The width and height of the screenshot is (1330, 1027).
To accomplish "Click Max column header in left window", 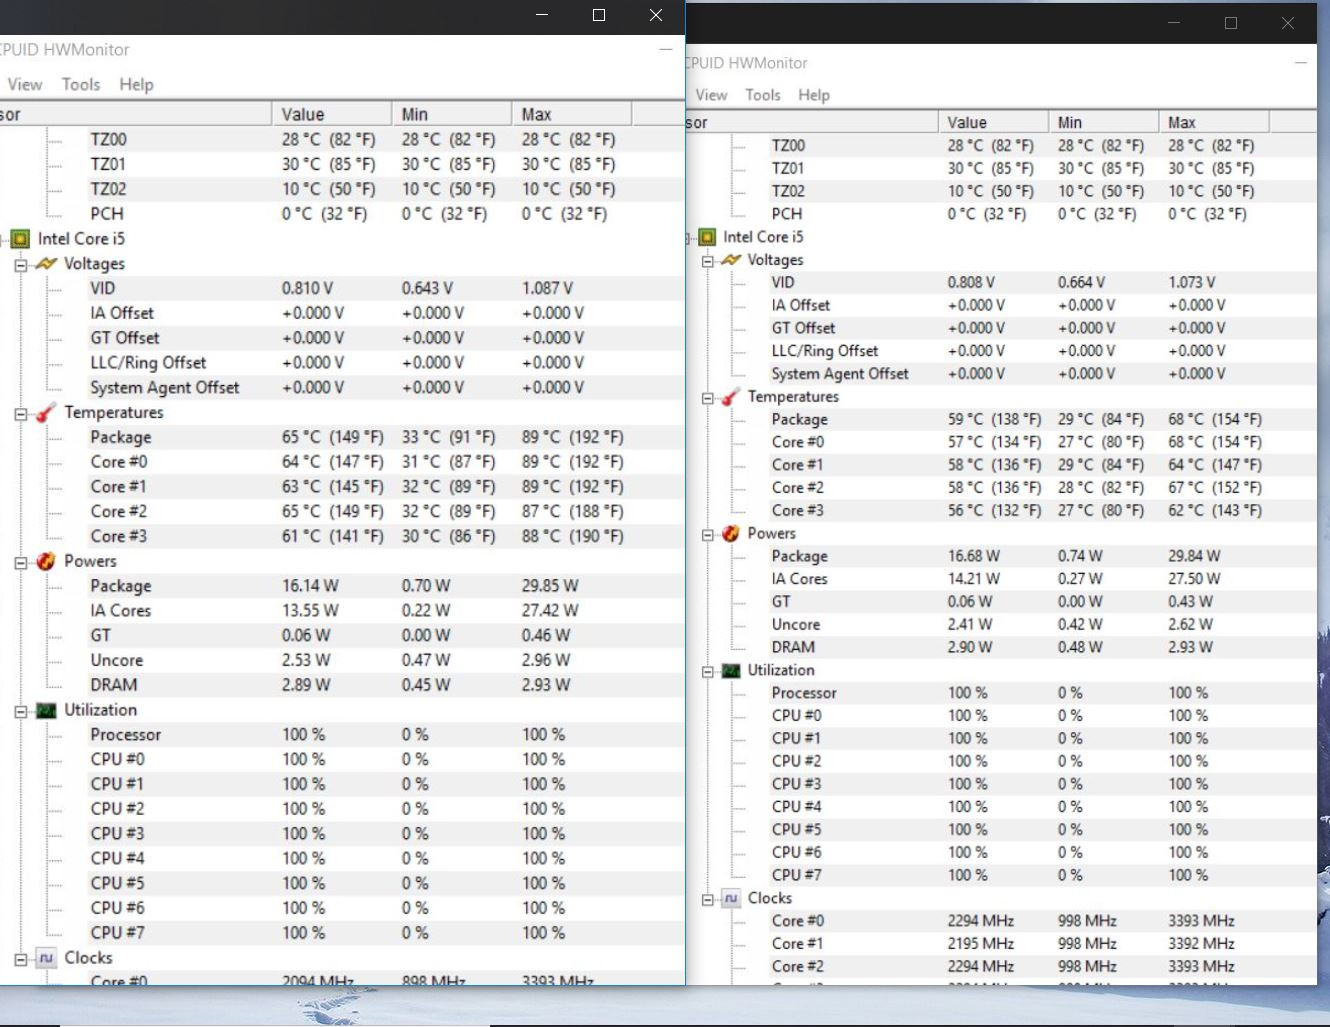I will coord(571,114).
